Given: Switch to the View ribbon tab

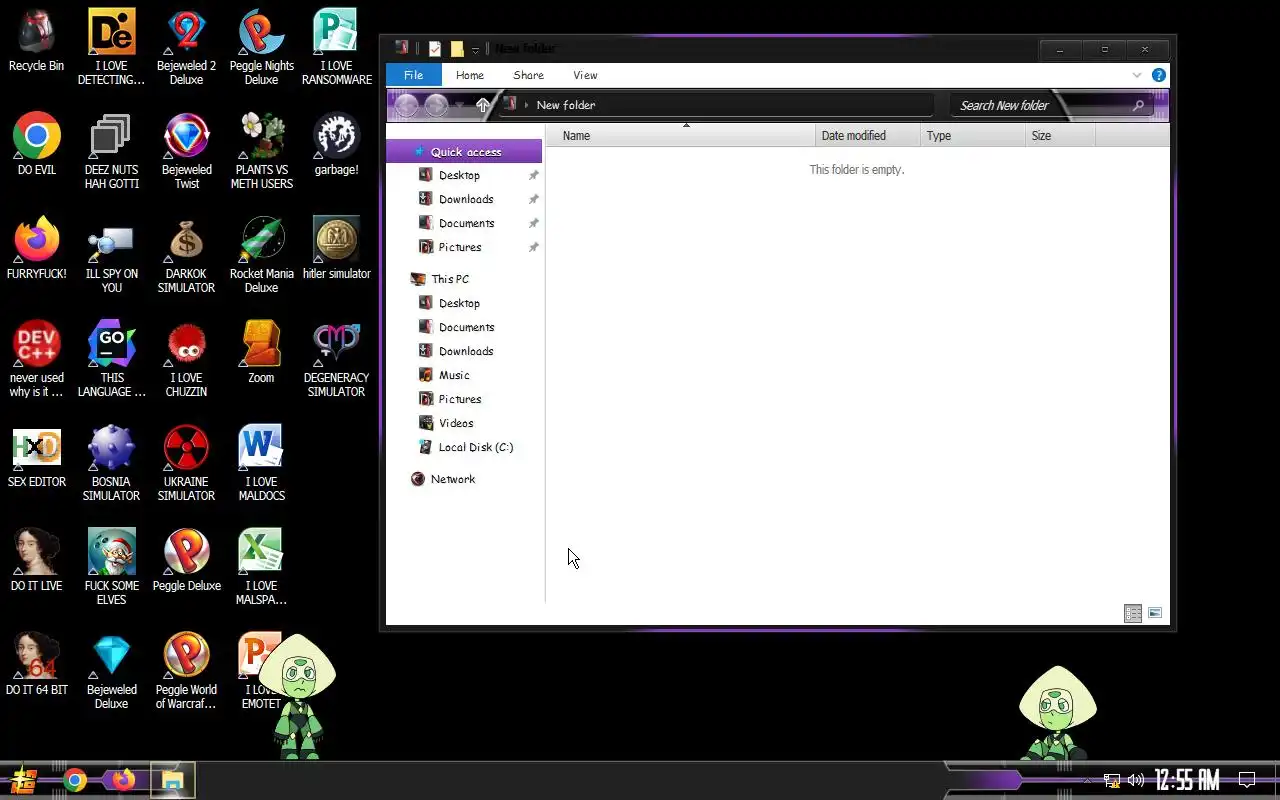Looking at the screenshot, I should pyautogui.click(x=585, y=75).
